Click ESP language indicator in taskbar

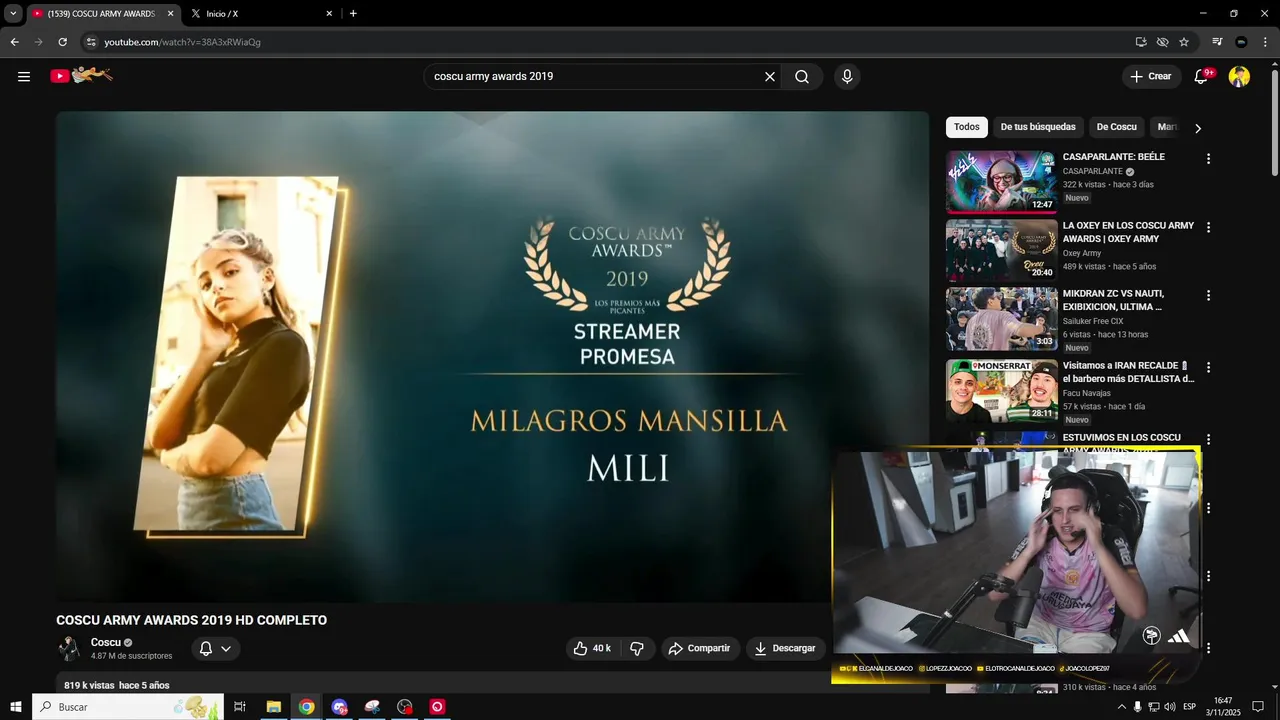[1189, 707]
